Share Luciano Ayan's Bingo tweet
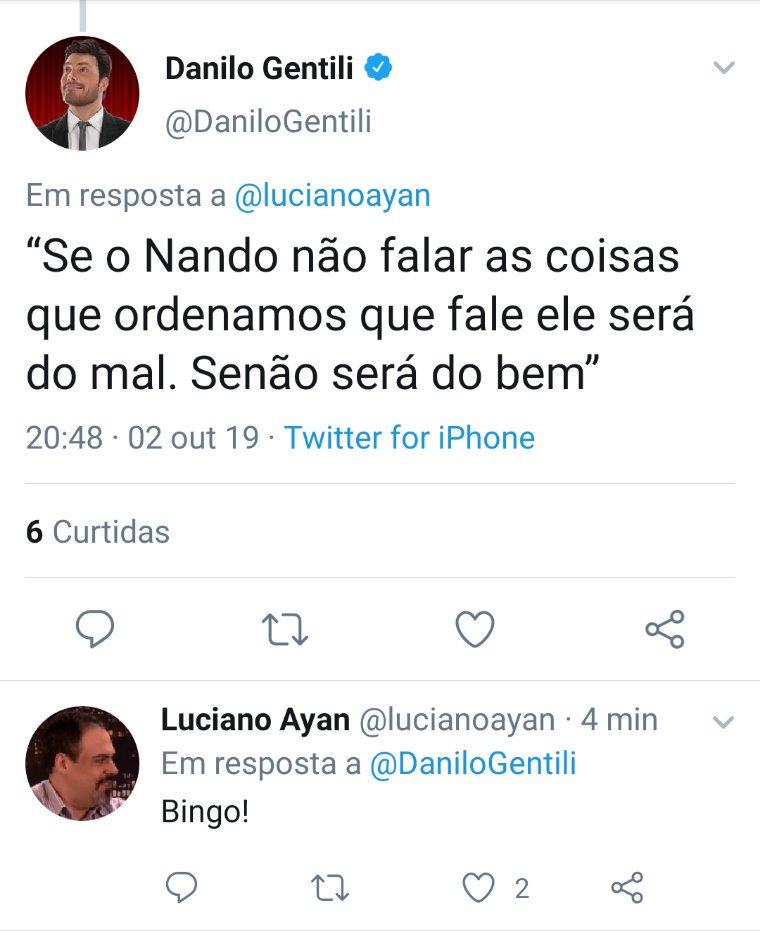 click(x=627, y=887)
